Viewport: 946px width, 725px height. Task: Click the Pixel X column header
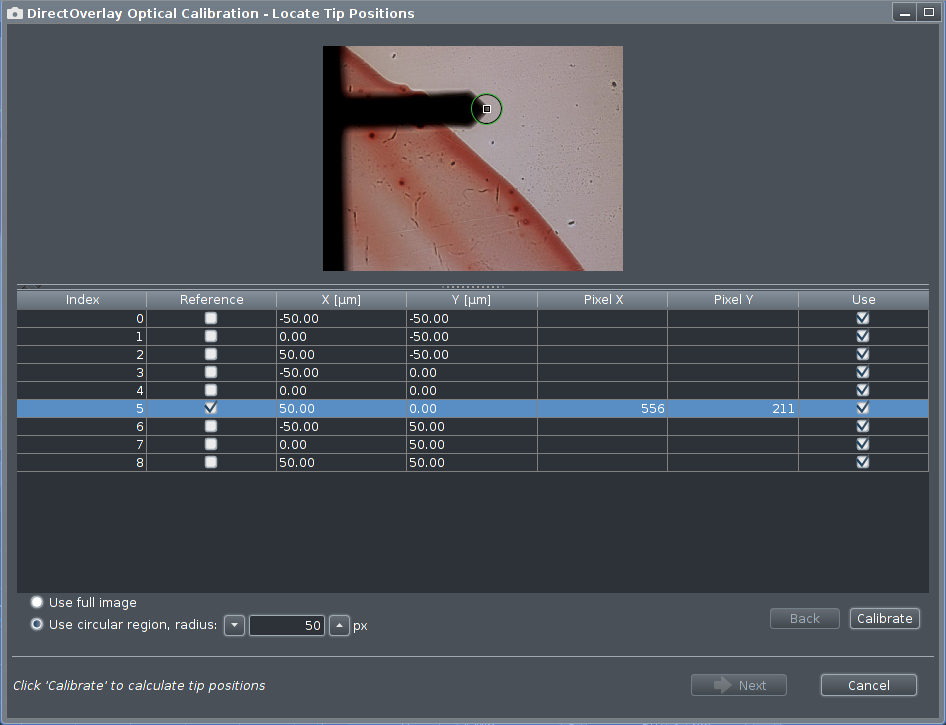[603, 300]
